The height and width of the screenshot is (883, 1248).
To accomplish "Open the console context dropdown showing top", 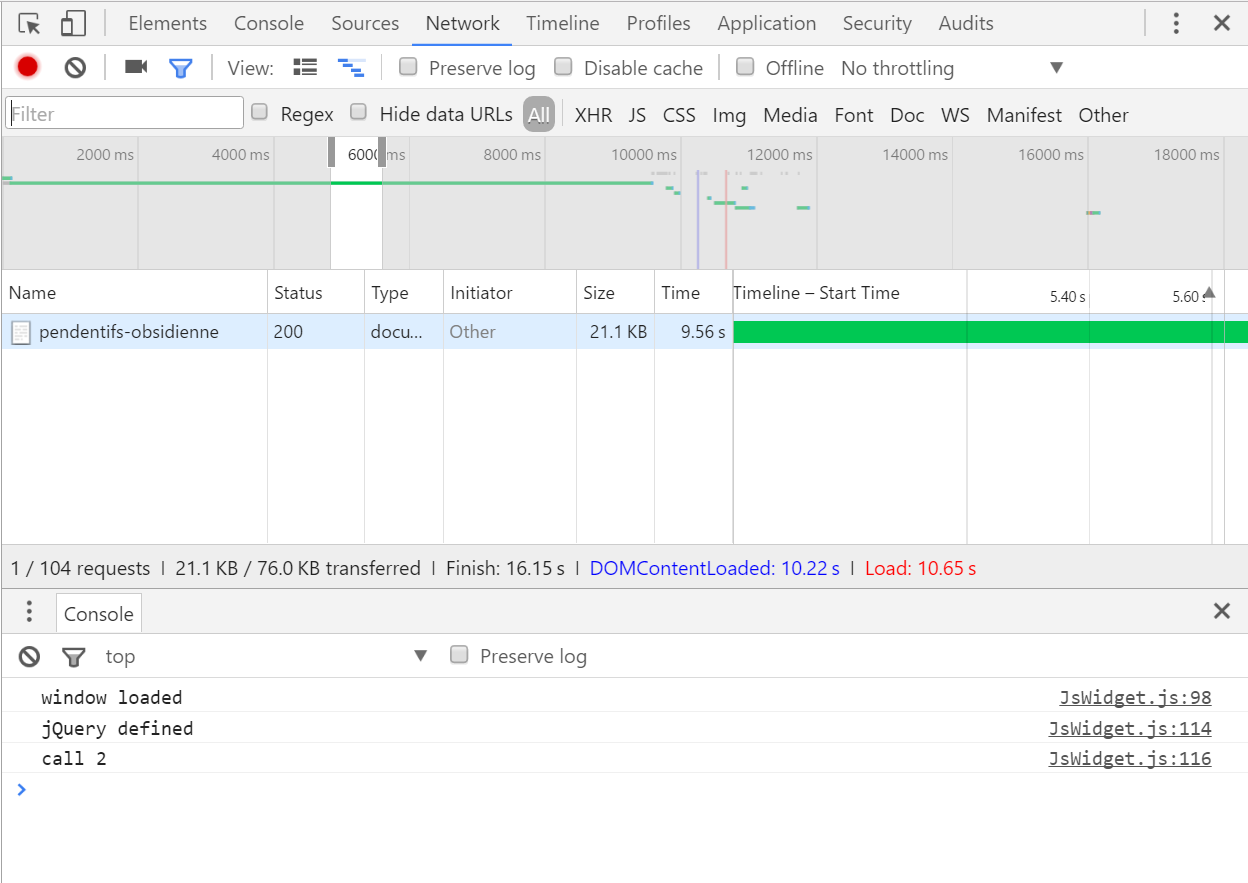I will 267,656.
